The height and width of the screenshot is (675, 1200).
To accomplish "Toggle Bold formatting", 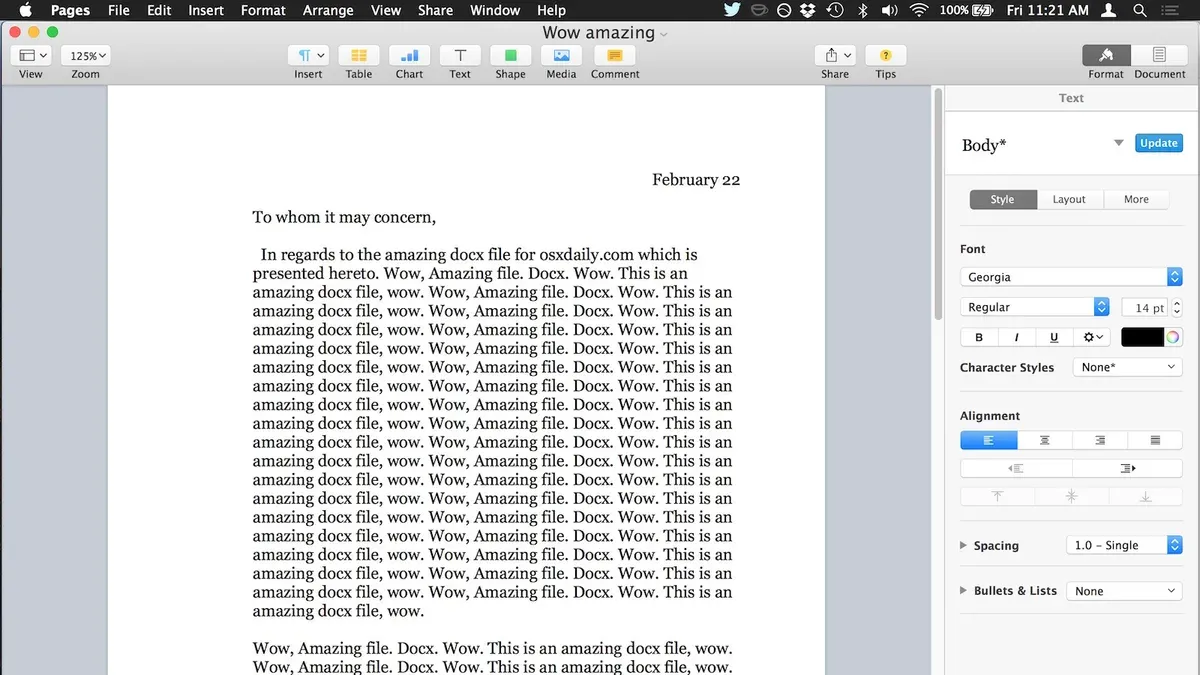I will pyautogui.click(x=979, y=337).
